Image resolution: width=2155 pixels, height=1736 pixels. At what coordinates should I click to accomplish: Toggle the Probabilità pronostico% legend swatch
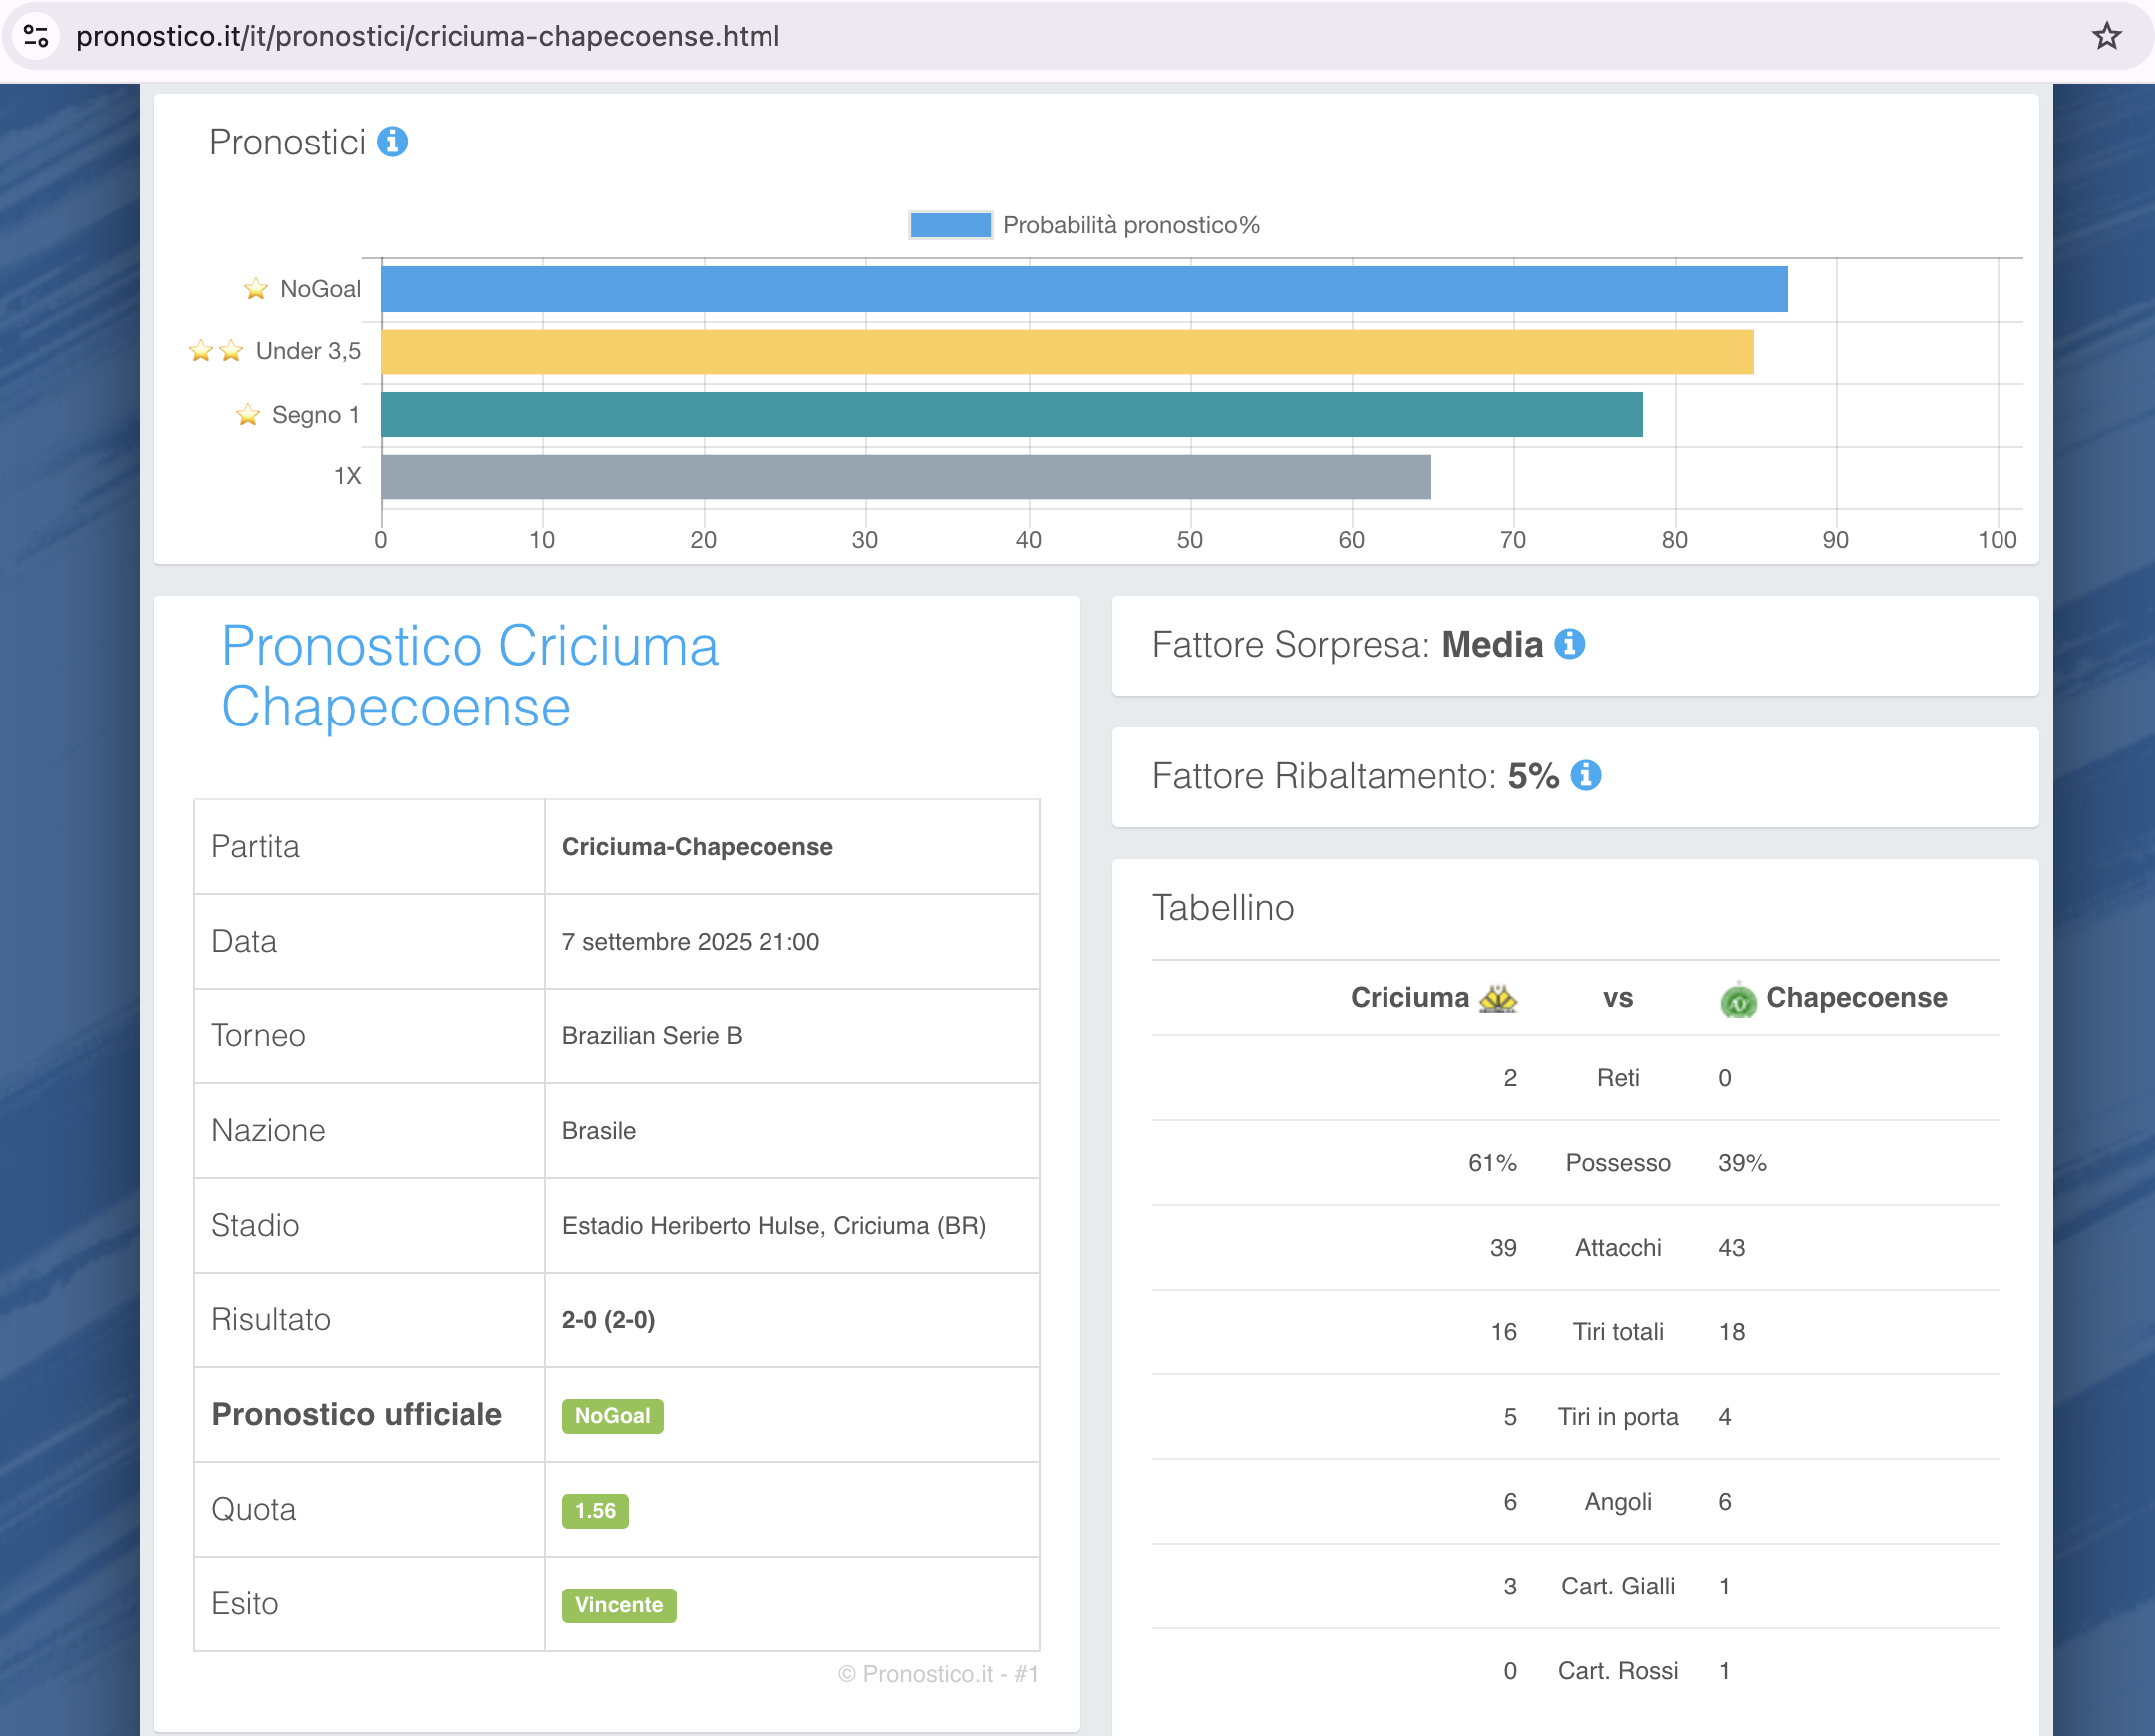tap(950, 225)
